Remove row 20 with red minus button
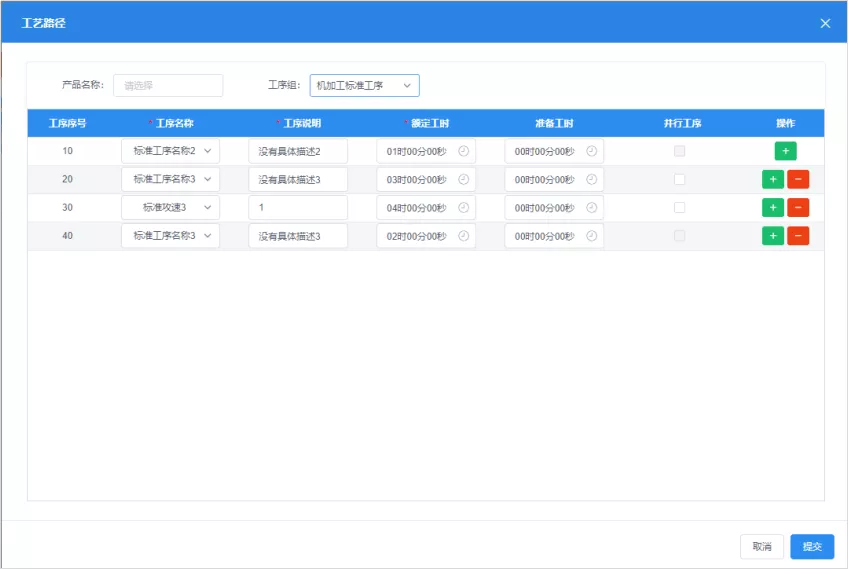This screenshot has height=569, width=848. pos(798,179)
